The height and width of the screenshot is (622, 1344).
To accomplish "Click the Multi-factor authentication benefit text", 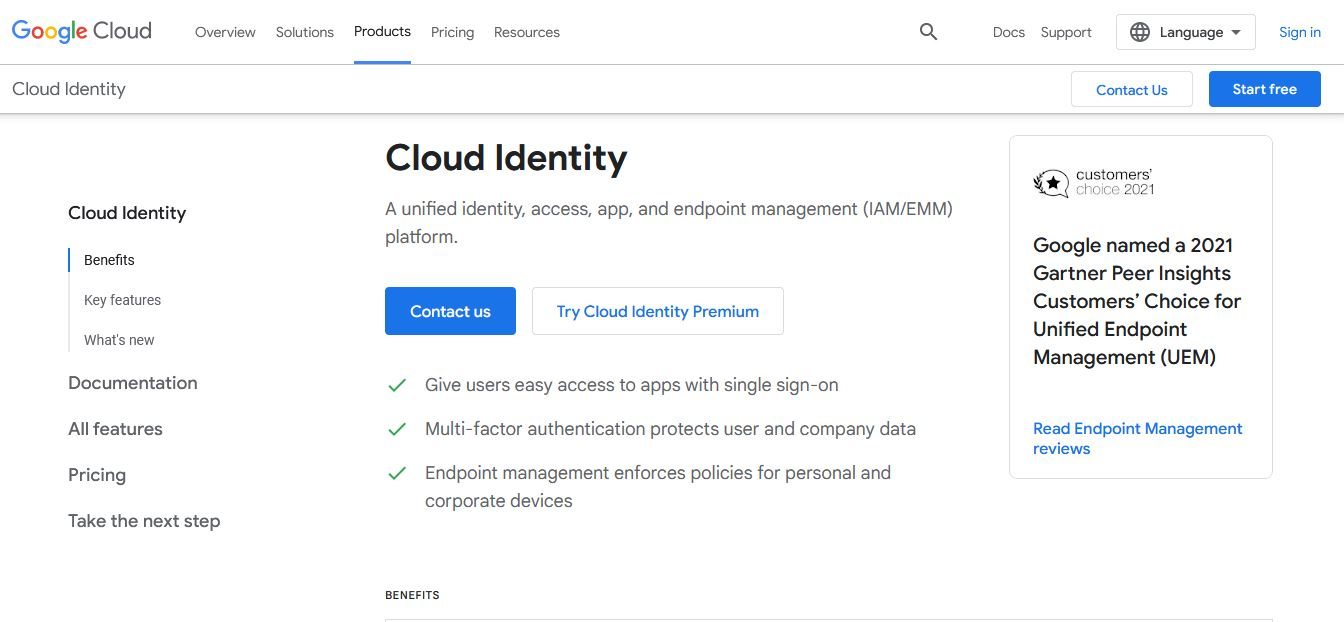I will (670, 429).
